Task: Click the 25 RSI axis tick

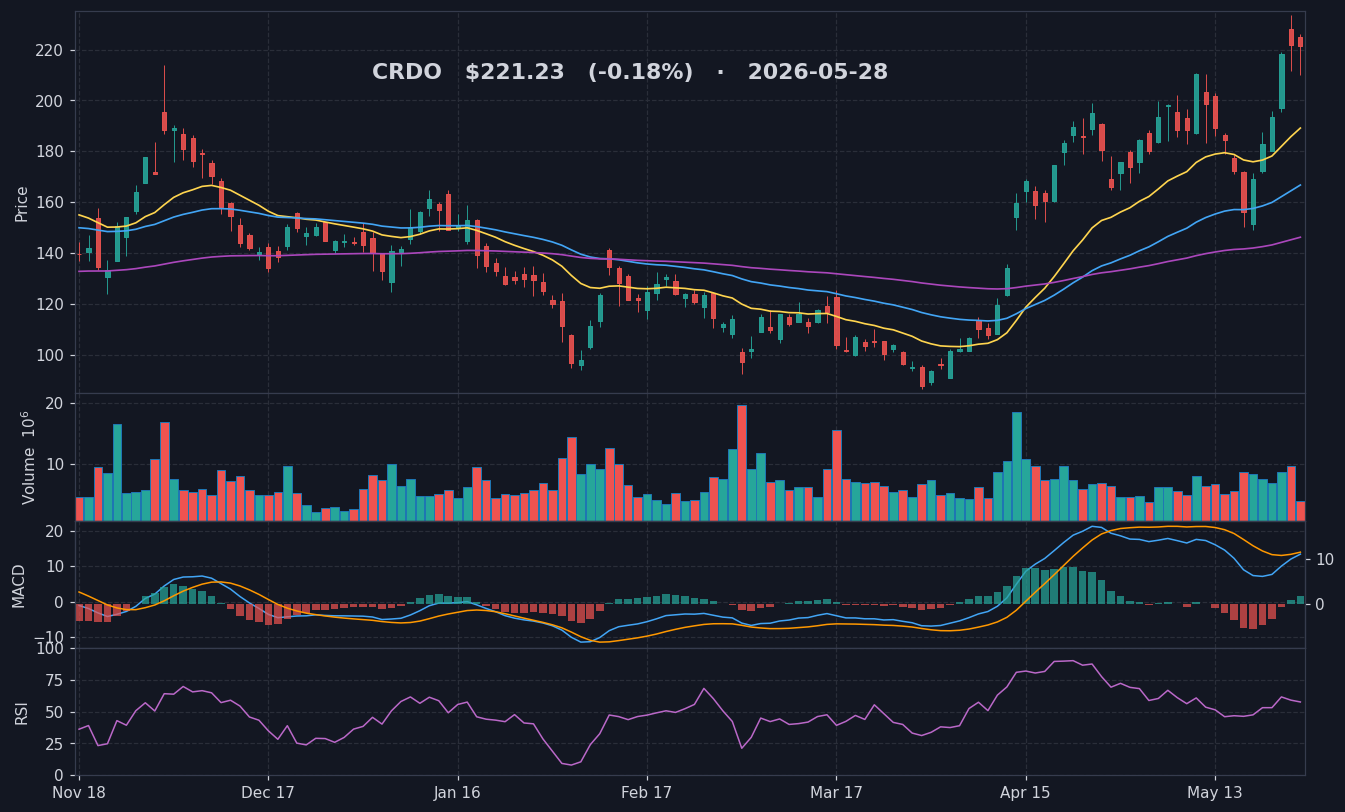Action: pos(54,744)
